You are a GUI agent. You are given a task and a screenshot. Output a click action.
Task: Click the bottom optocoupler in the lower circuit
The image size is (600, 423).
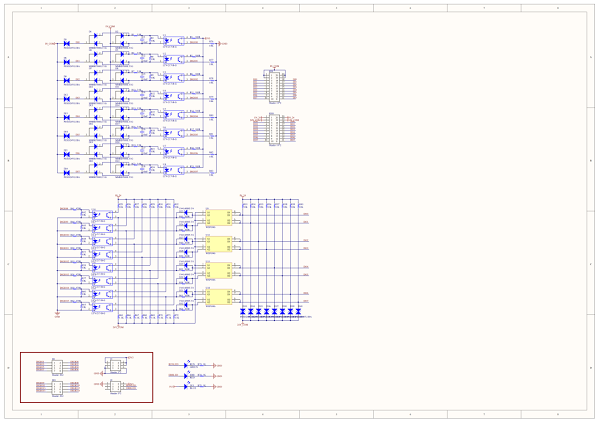tap(103, 307)
